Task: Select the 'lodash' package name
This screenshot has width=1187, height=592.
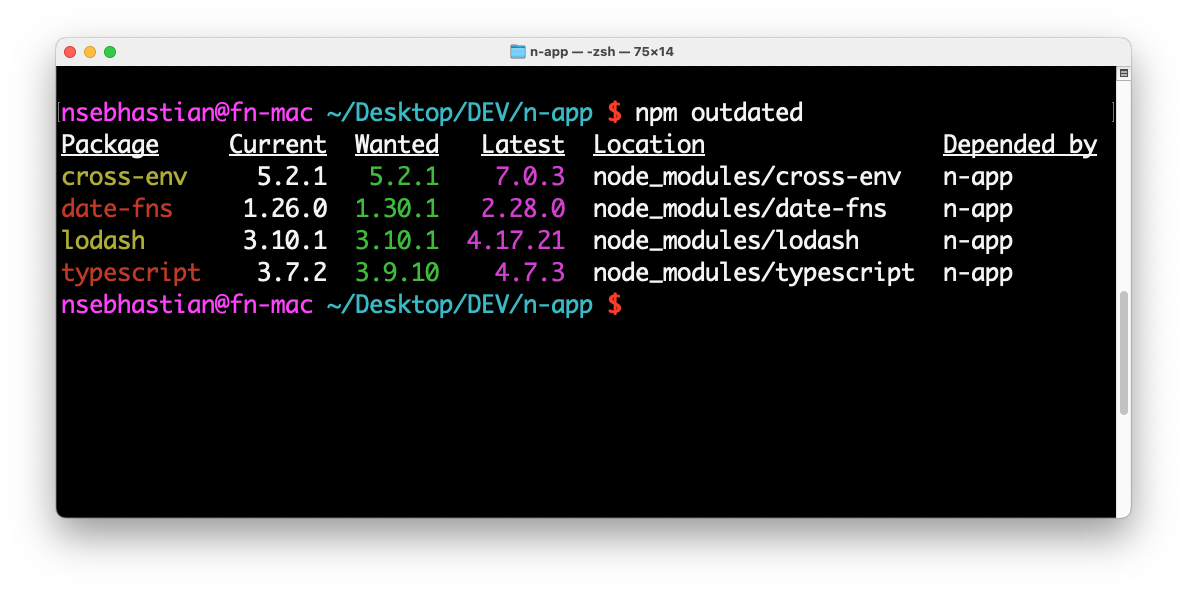Action: click(x=103, y=241)
